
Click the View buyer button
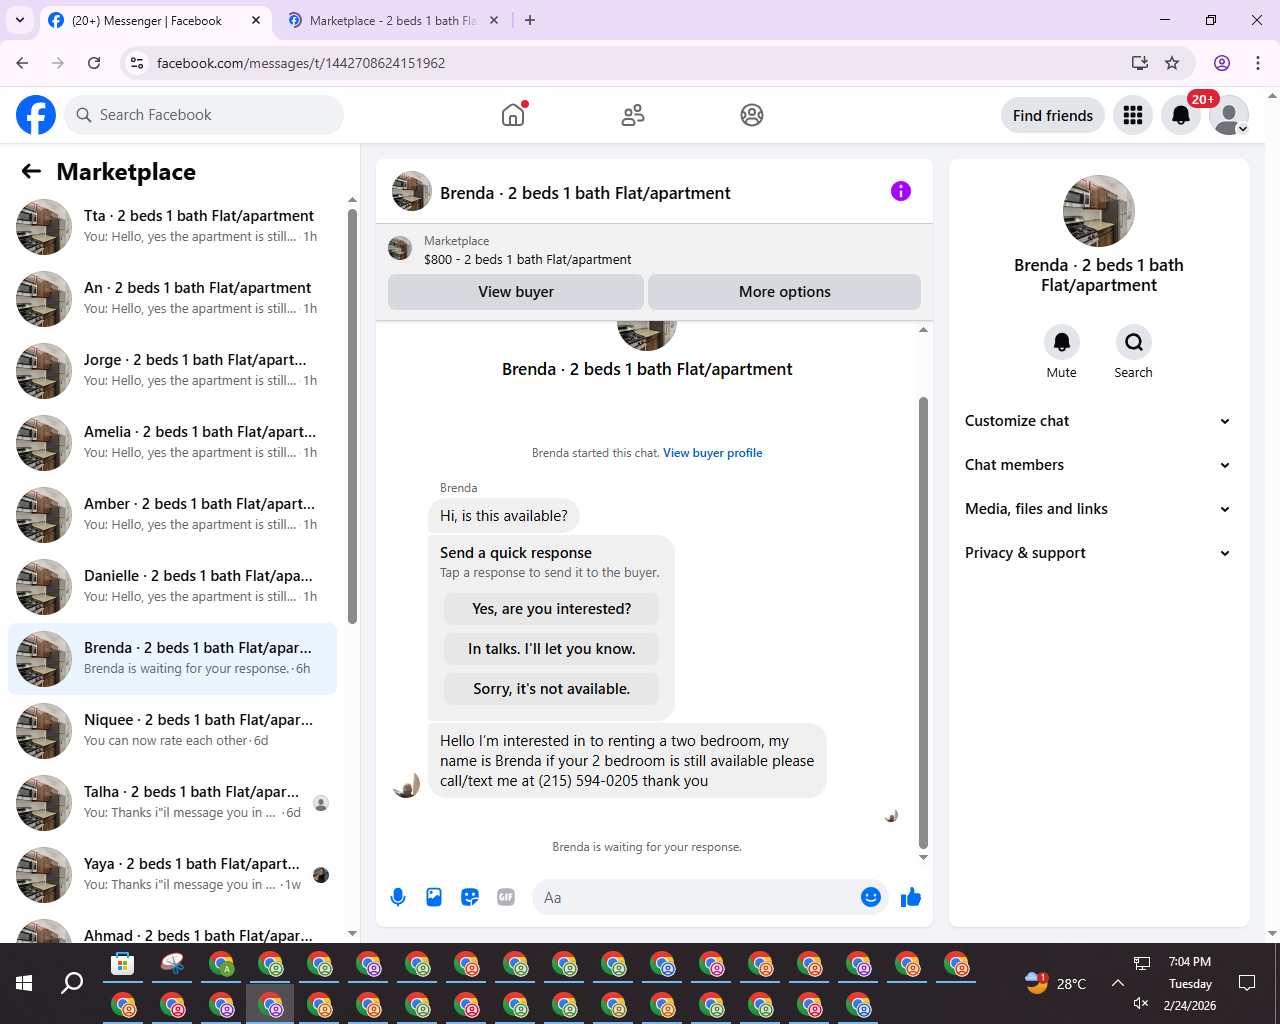(x=516, y=292)
